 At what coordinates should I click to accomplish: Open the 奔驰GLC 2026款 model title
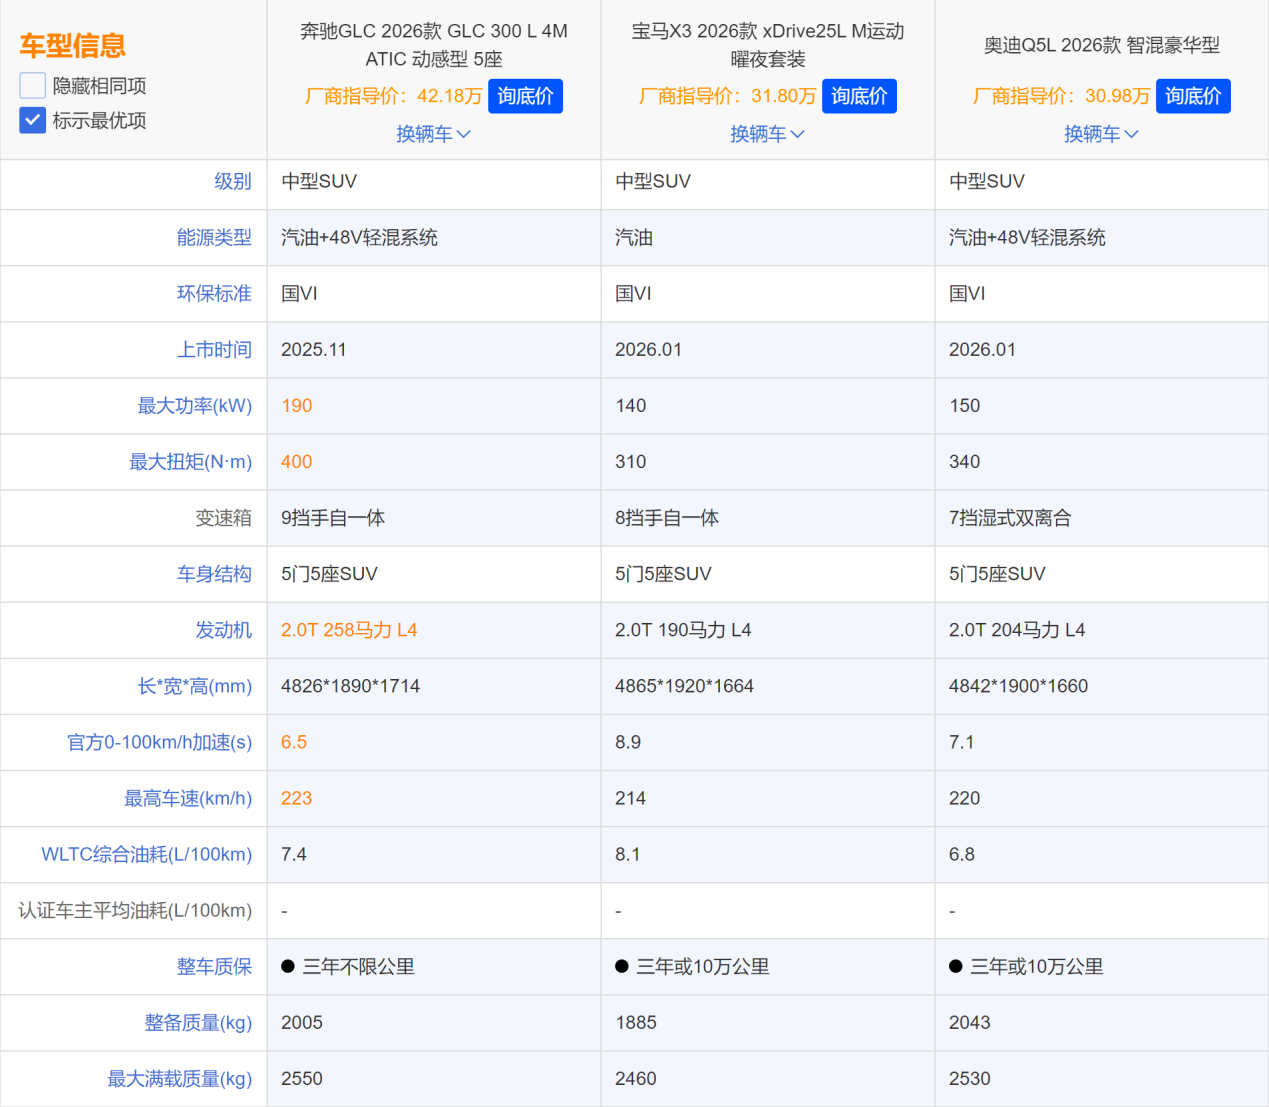433,45
